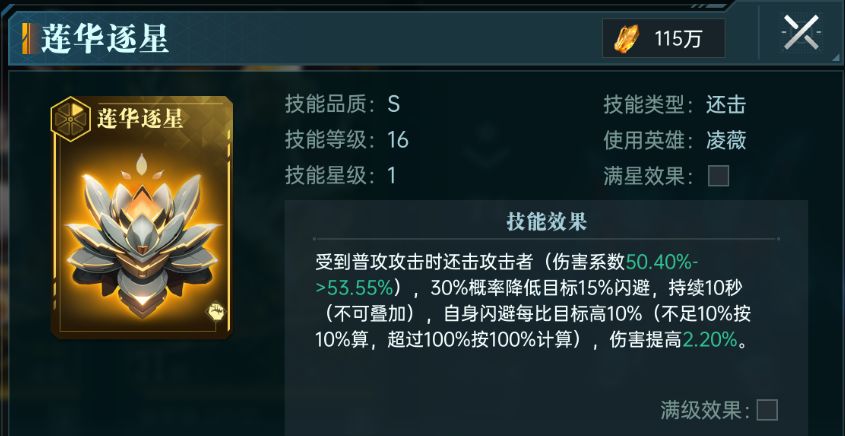Close the 莲华逐星 skill panel

(x=801, y=33)
